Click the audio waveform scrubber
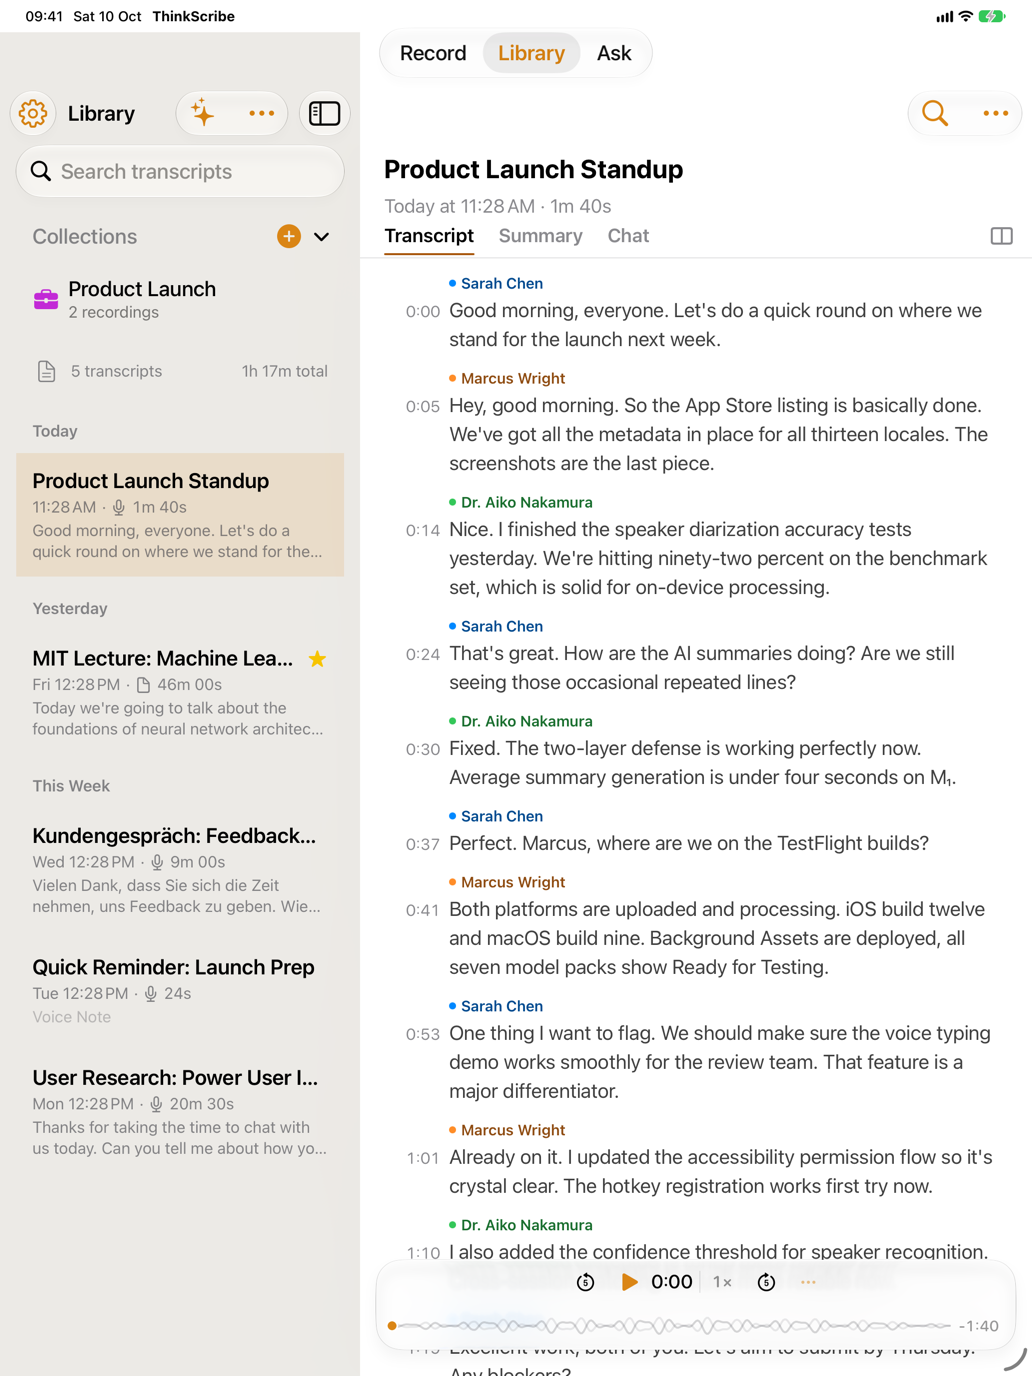This screenshot has height=1376, width=1032. (x=670, y=1326)
